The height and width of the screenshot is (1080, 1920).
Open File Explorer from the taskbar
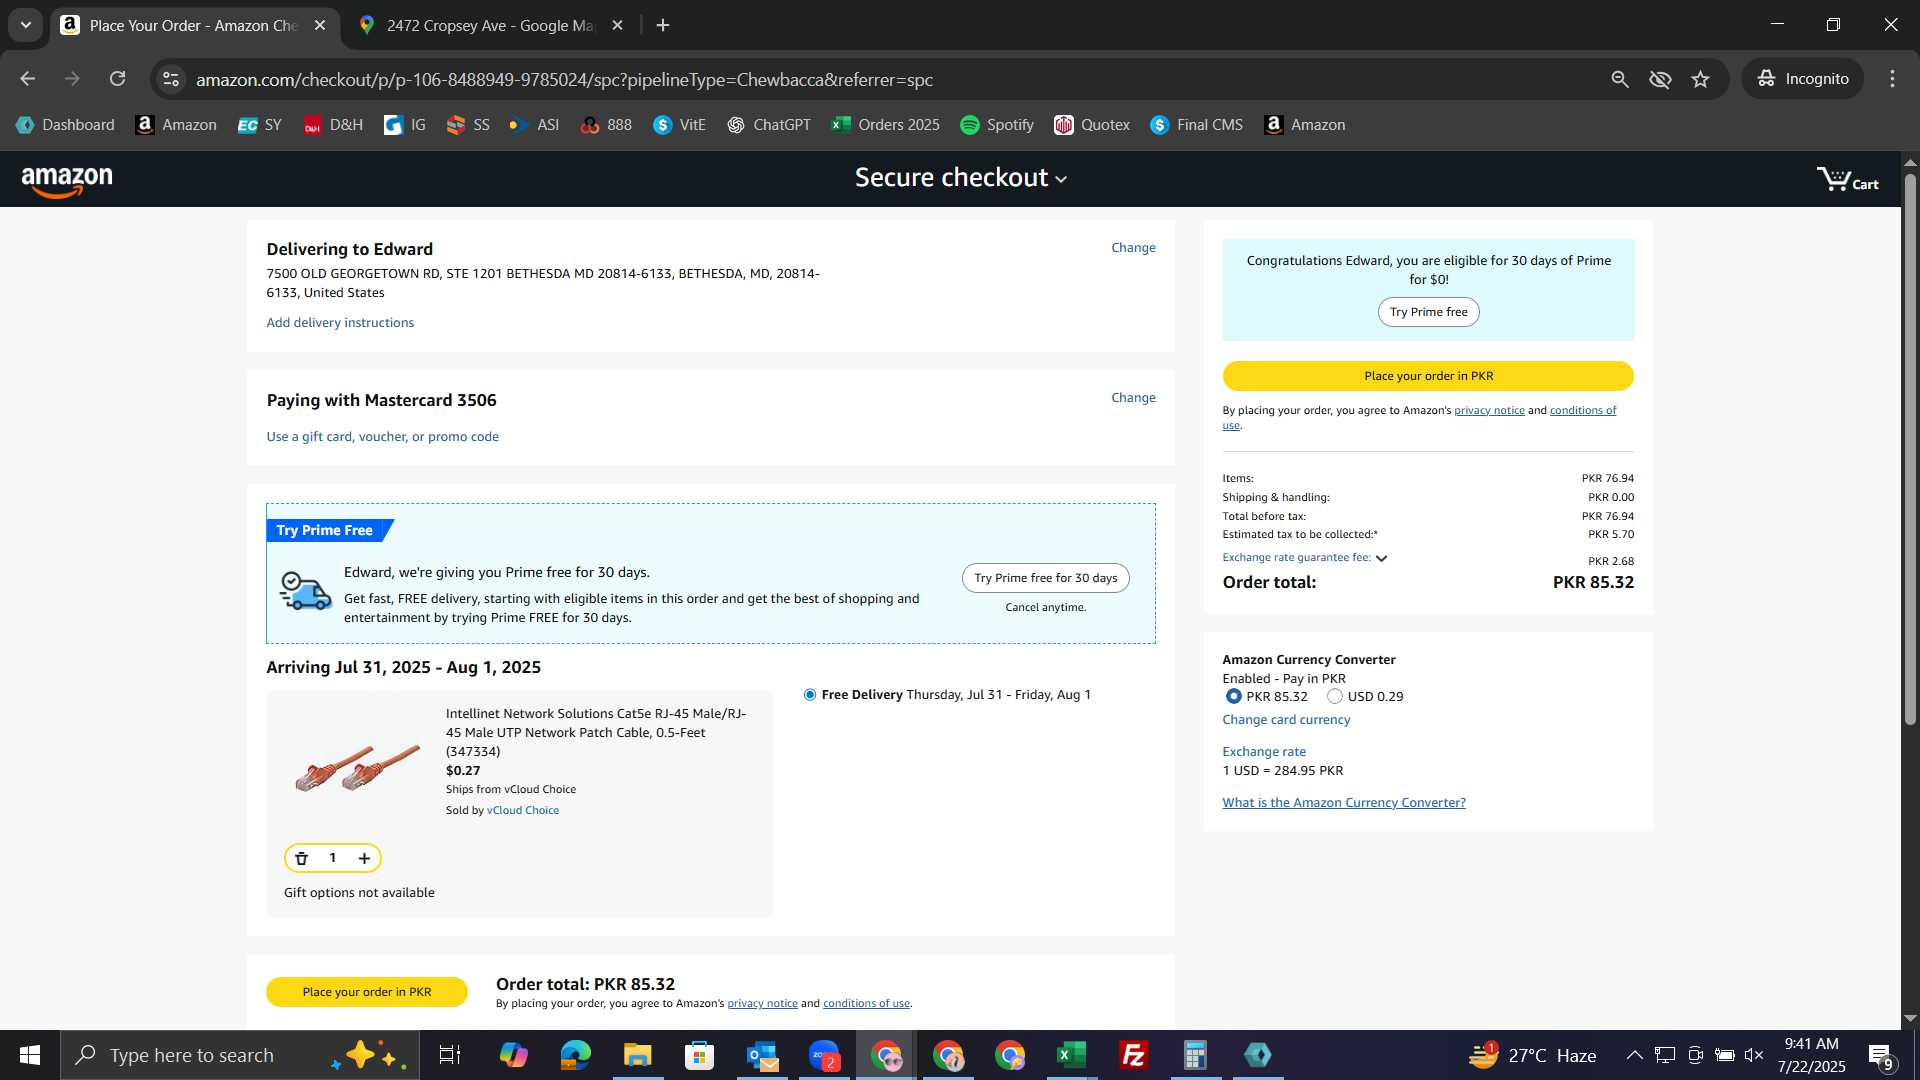point(637,1055)
